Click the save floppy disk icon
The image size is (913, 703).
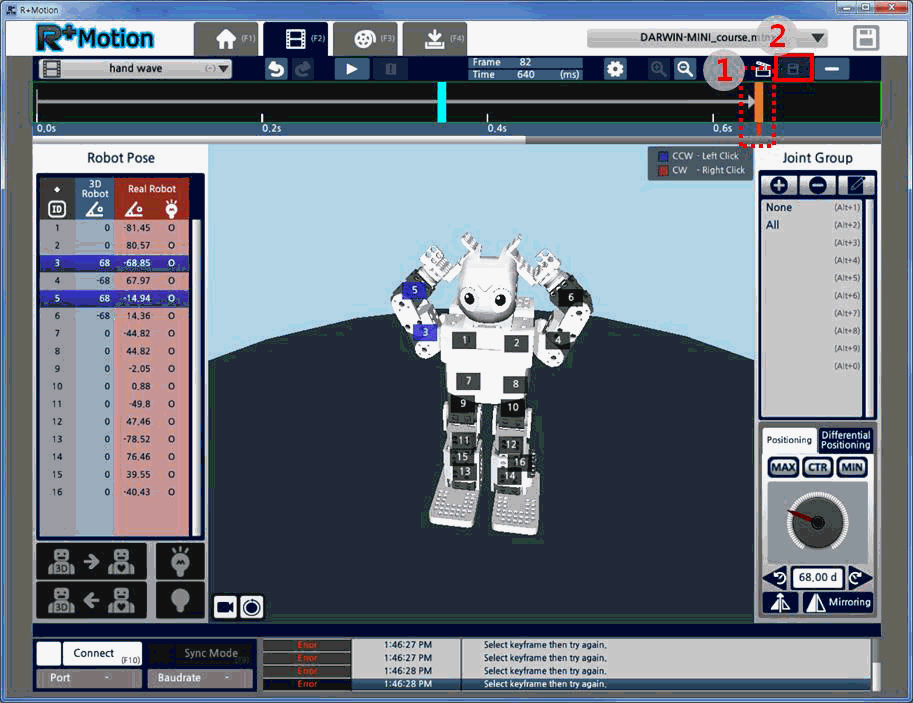(865, 38)
